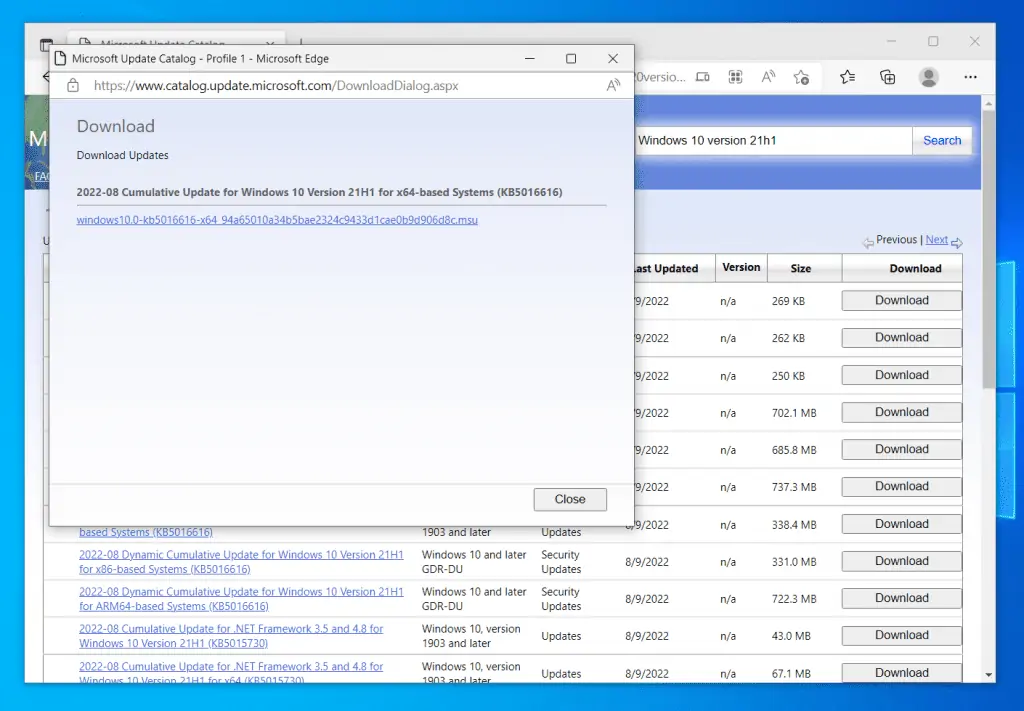Screen dimensions: 1024x711
Task: Click the lock icon in dialog address bar
Action: 73,86
